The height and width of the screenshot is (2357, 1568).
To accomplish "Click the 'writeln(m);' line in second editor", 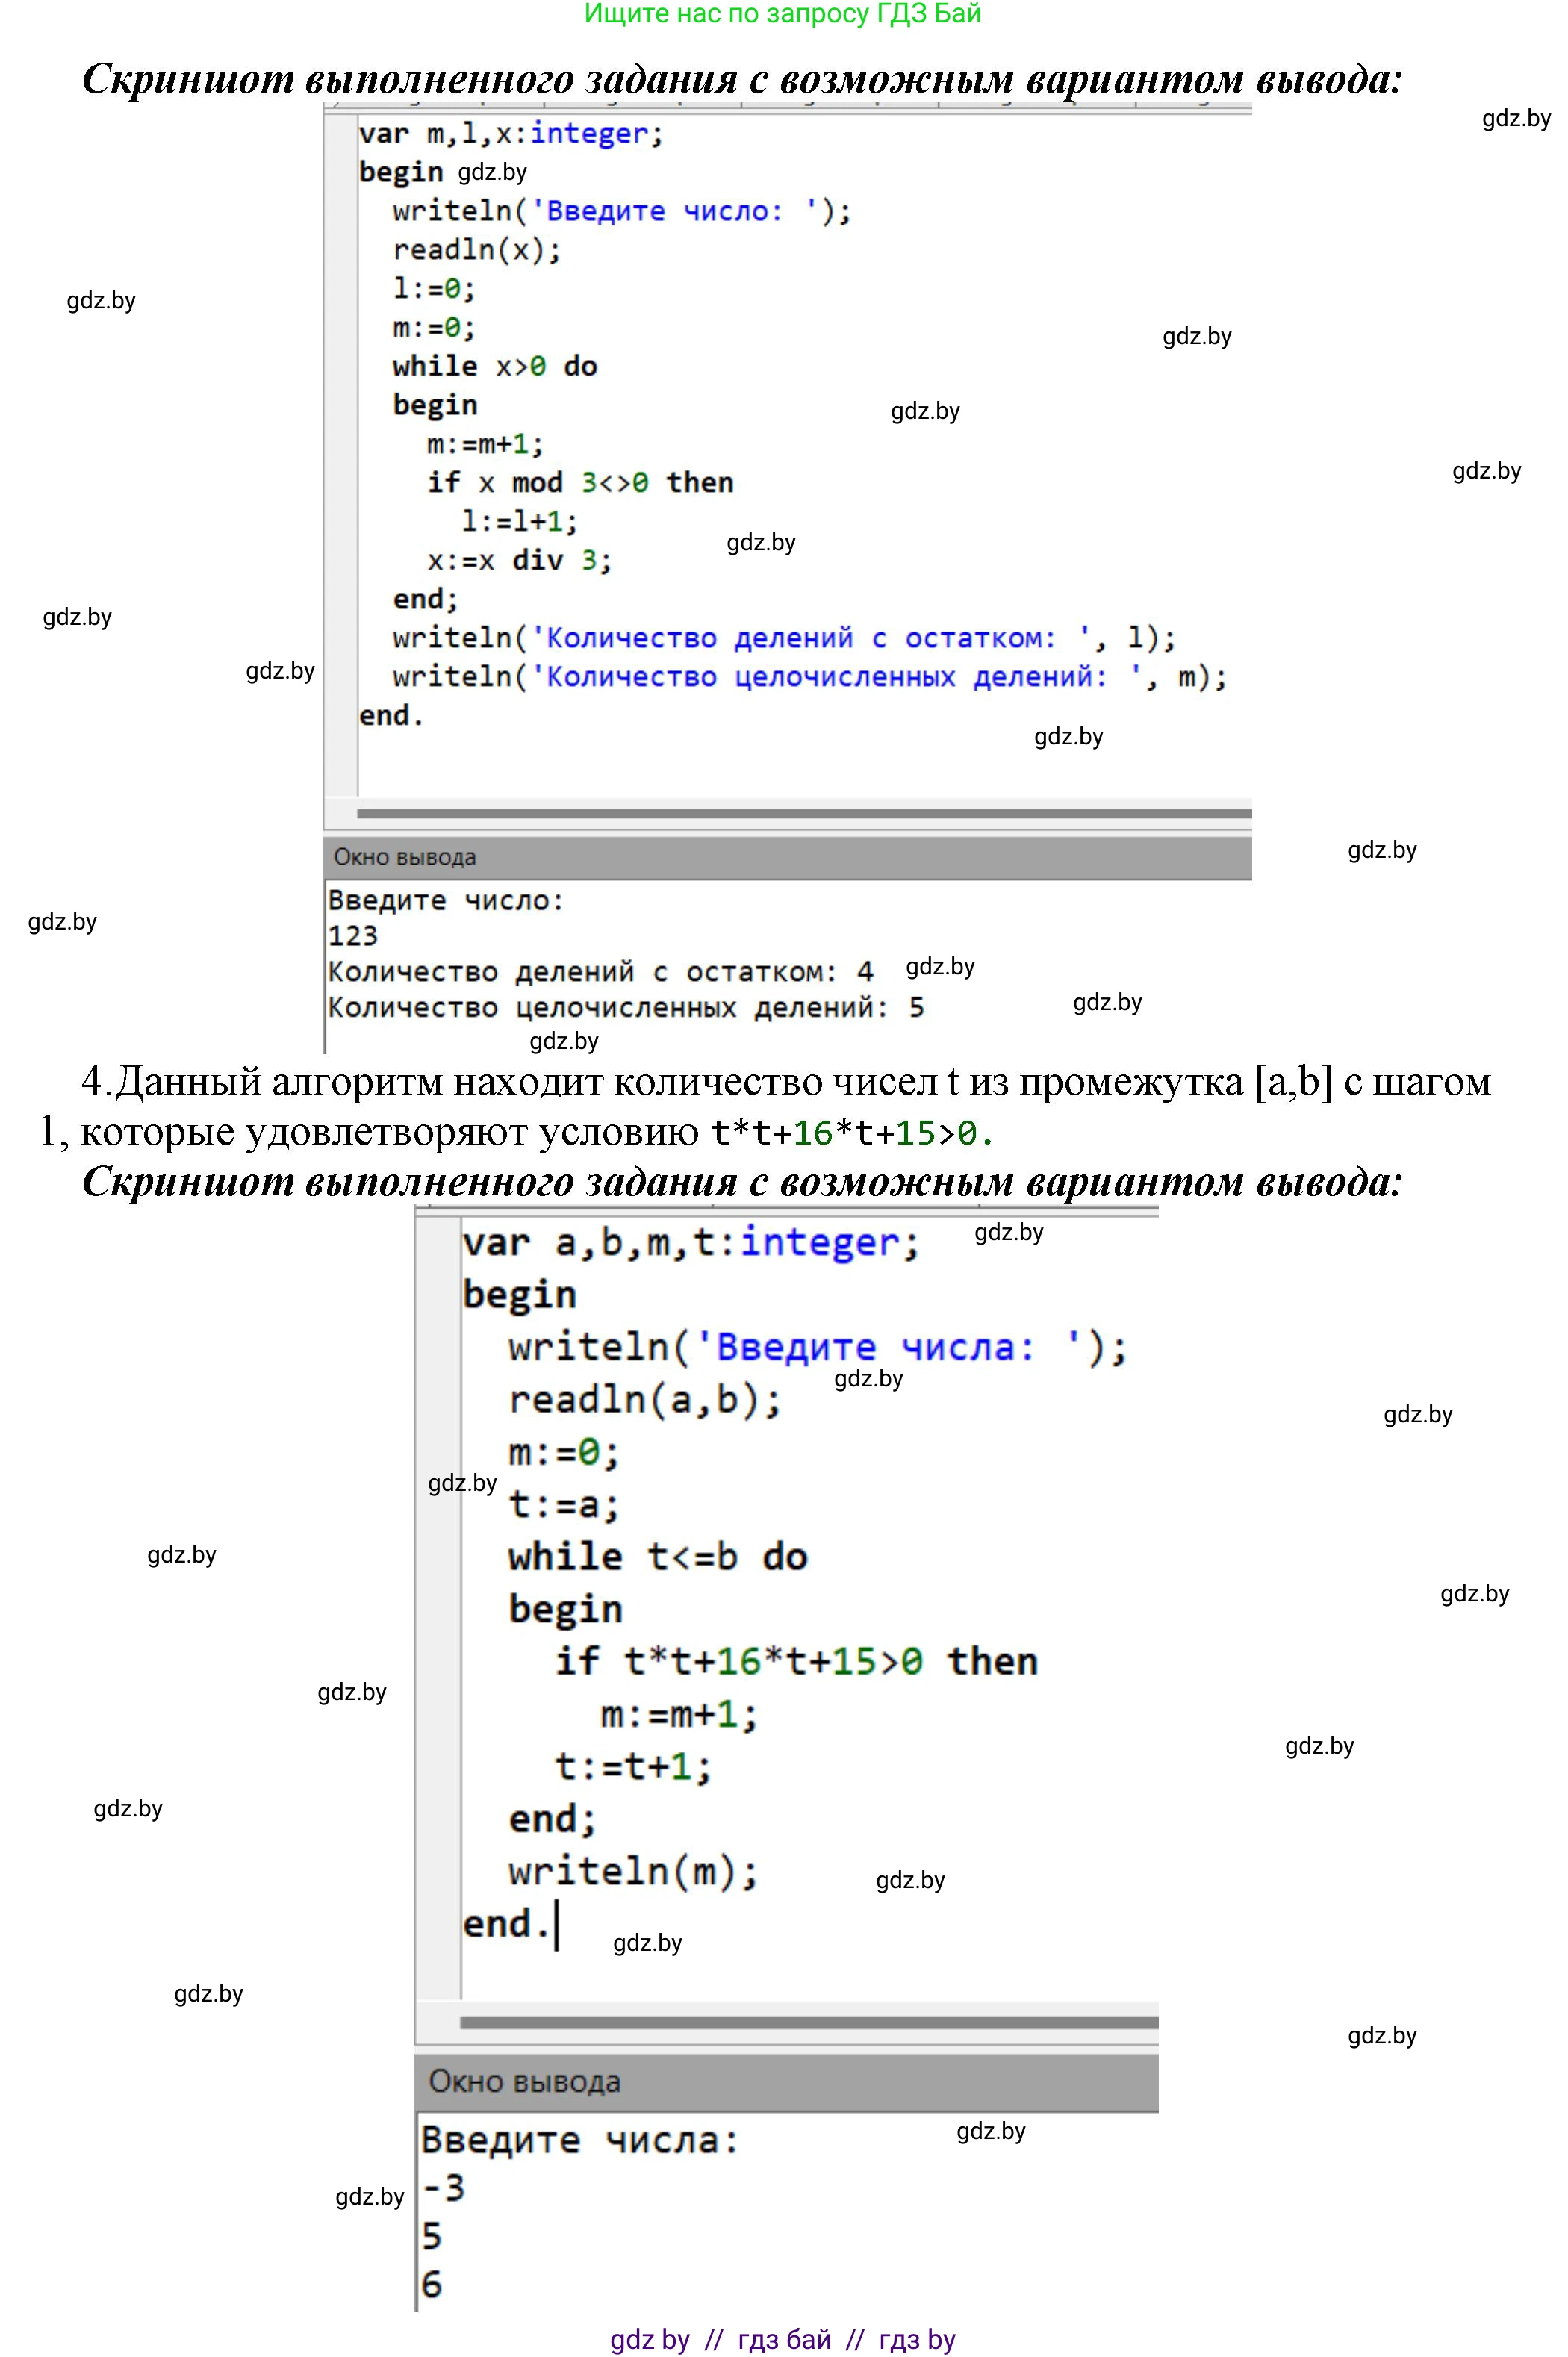I will coord(633,1870).
